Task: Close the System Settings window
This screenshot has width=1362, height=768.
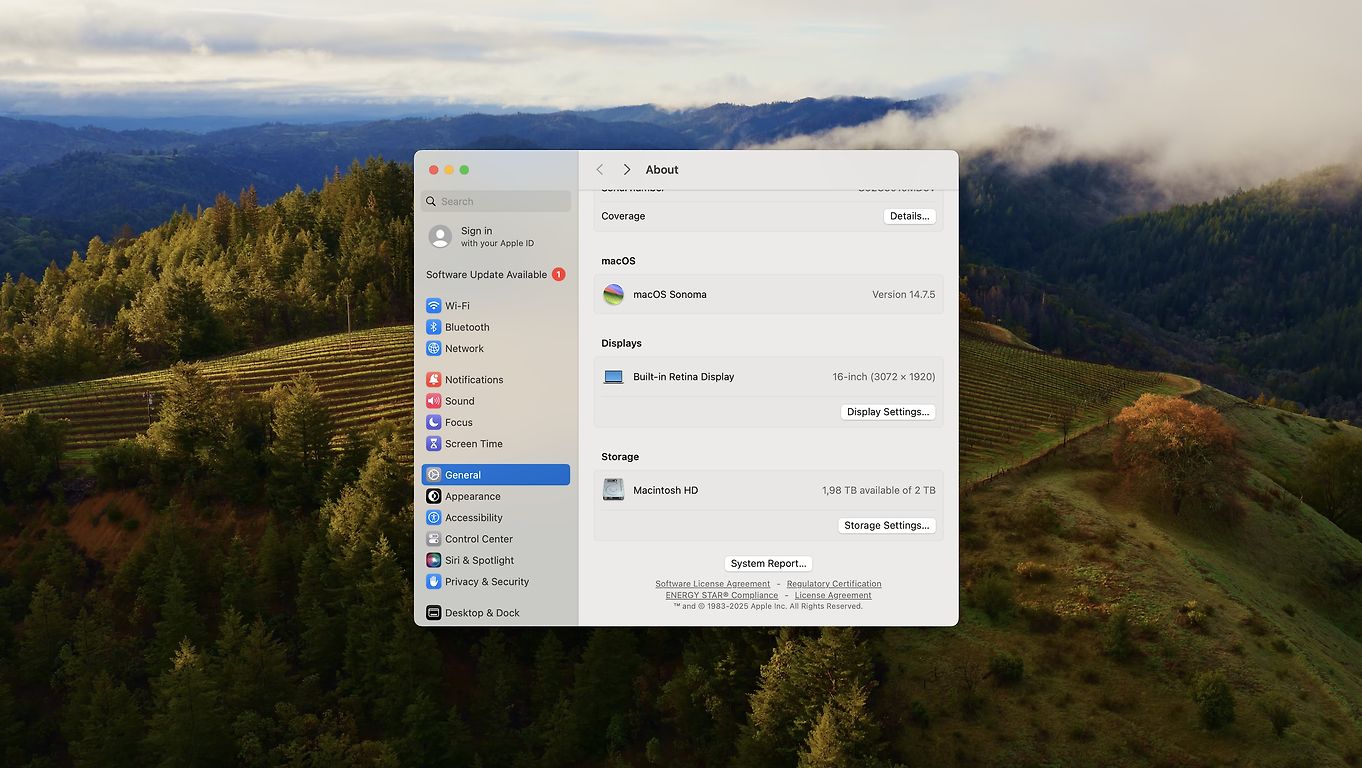Action: point(433,170)
